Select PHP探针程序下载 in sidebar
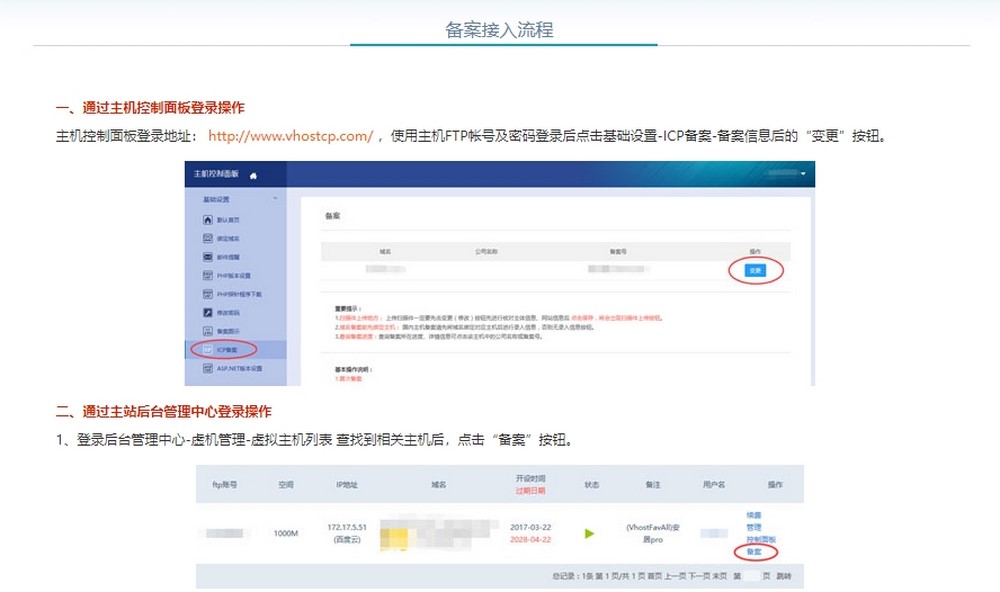Screen dimensions: 1000x592 [x=240, y=293]
